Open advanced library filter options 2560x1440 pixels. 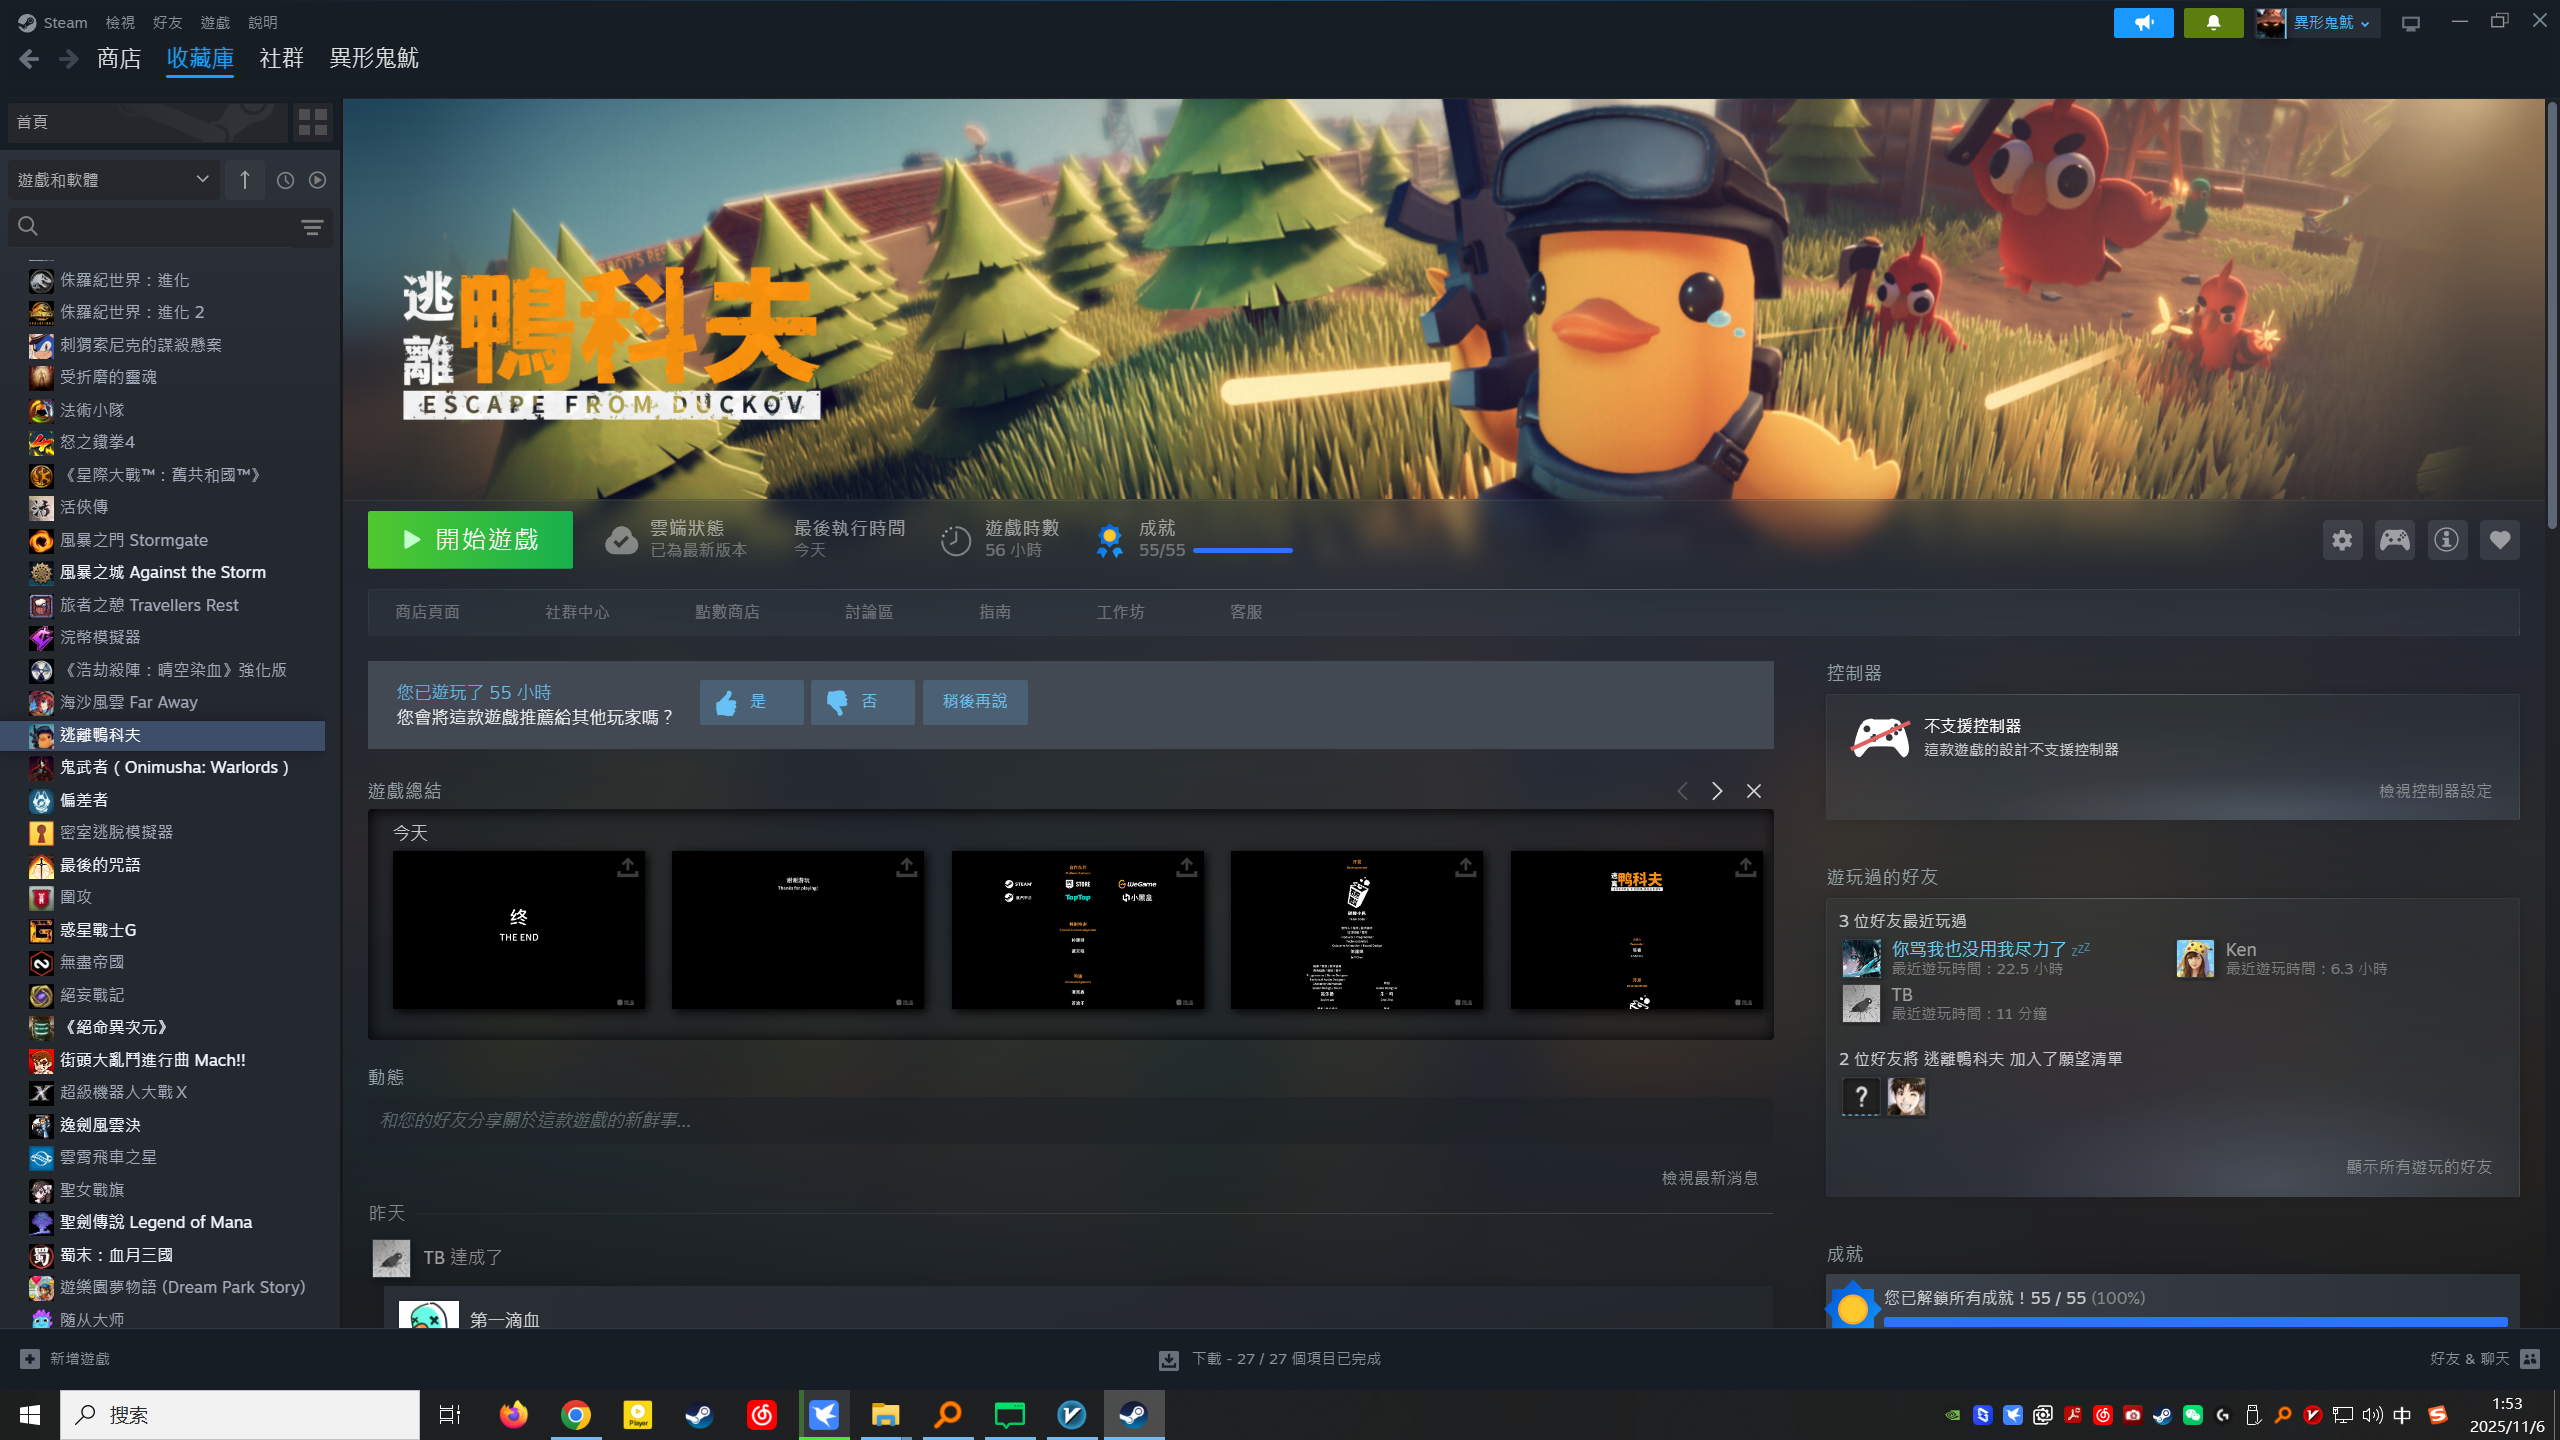[x=312, y=227]
